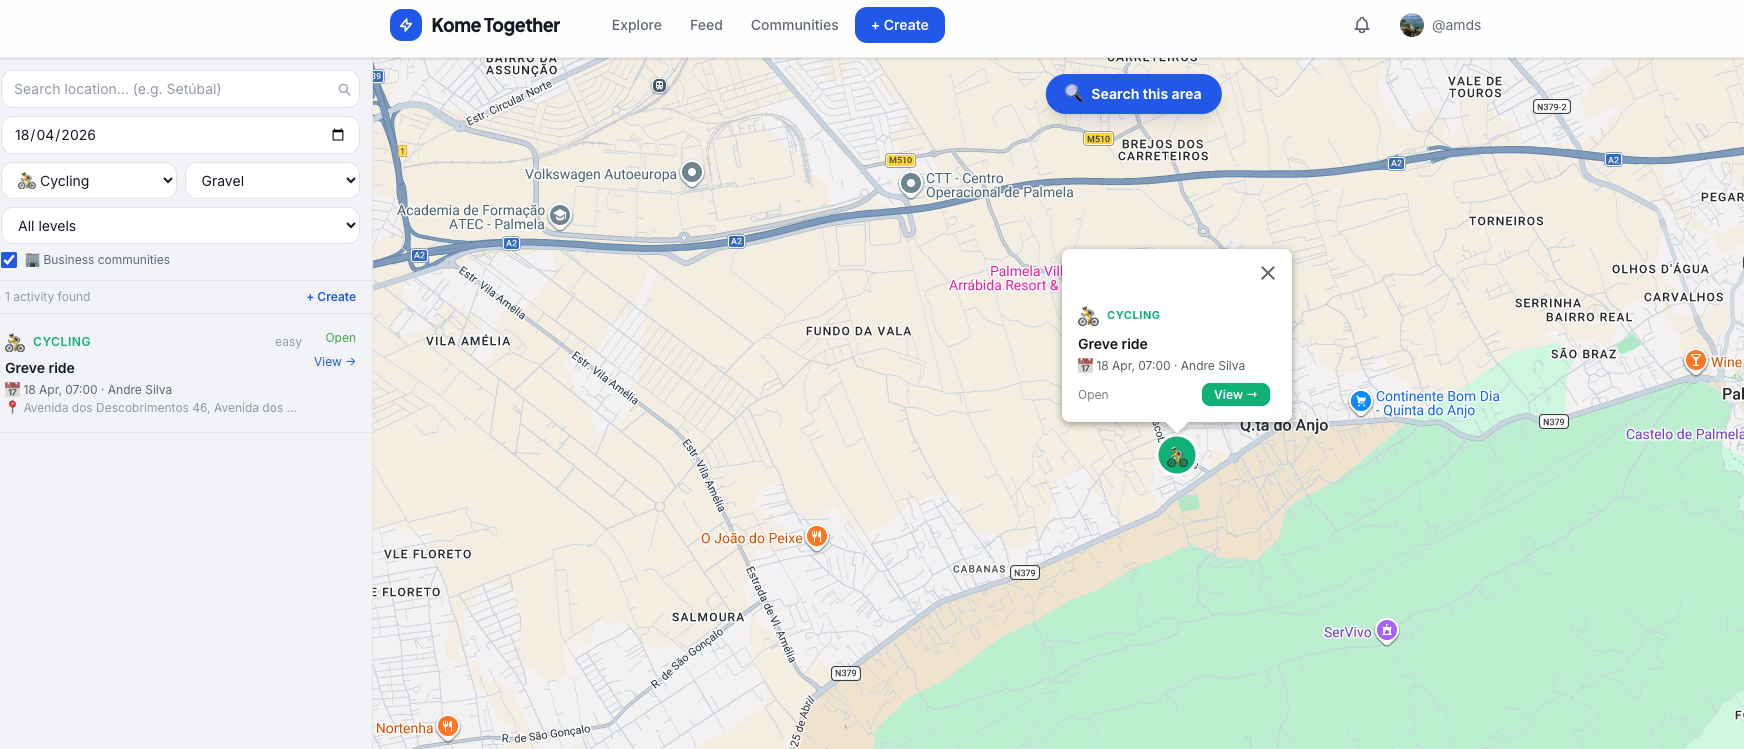The height and width of the screenshot is (749, 1744).
Task: Focus the Search location input field
Action: pyautogui.click(x=170, y=89)
